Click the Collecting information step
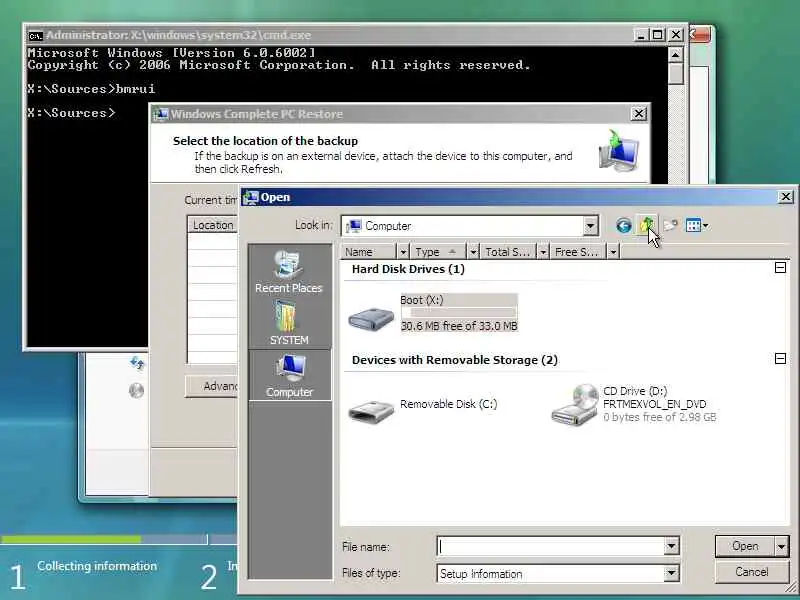Image resolution: width=800 pixels, height=600 pixels. point(97,566)
